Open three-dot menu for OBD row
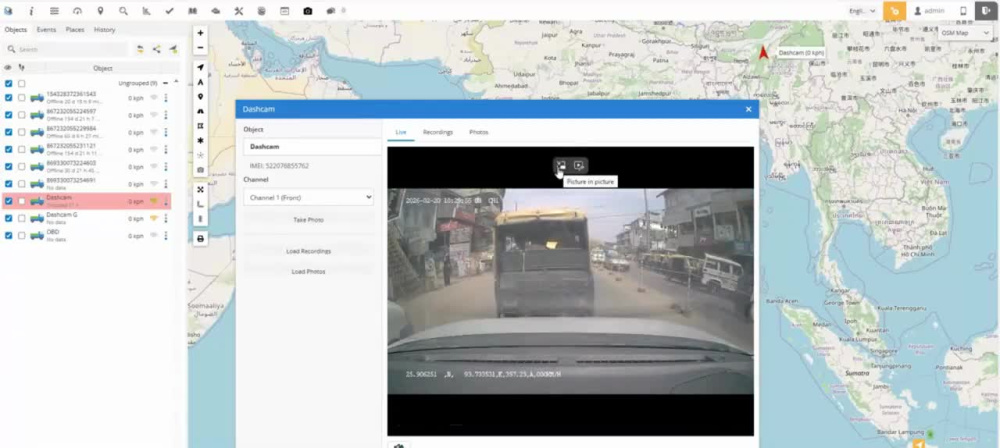Image resolution: width=1000 pixels, height=448 pixels. (166, 235)
